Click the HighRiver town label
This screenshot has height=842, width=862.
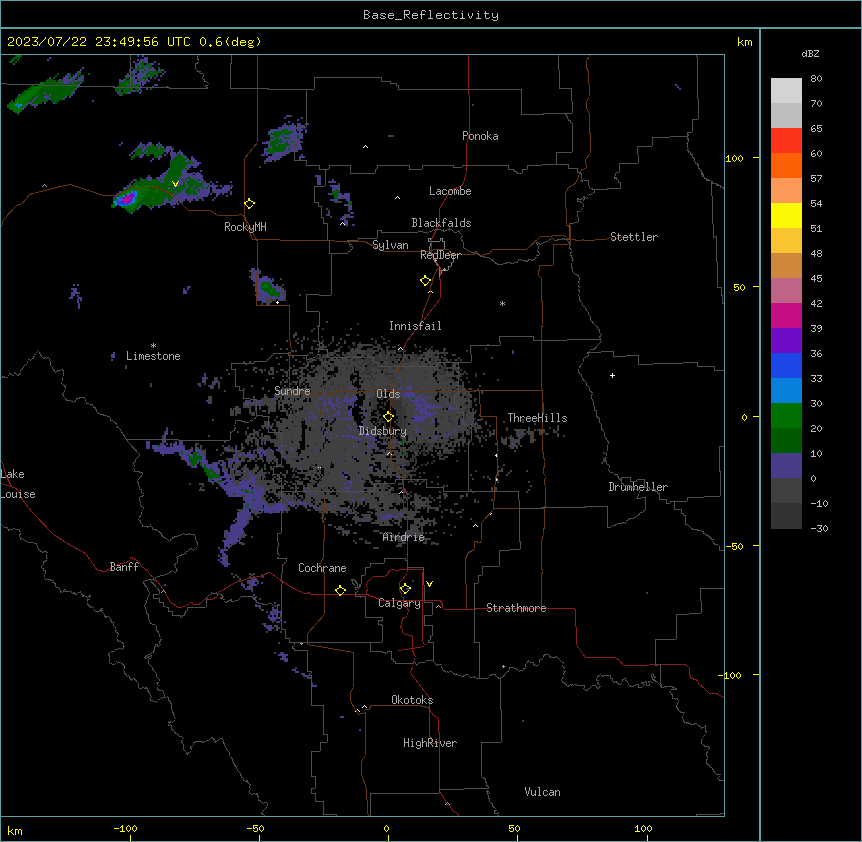click(430, 743)
